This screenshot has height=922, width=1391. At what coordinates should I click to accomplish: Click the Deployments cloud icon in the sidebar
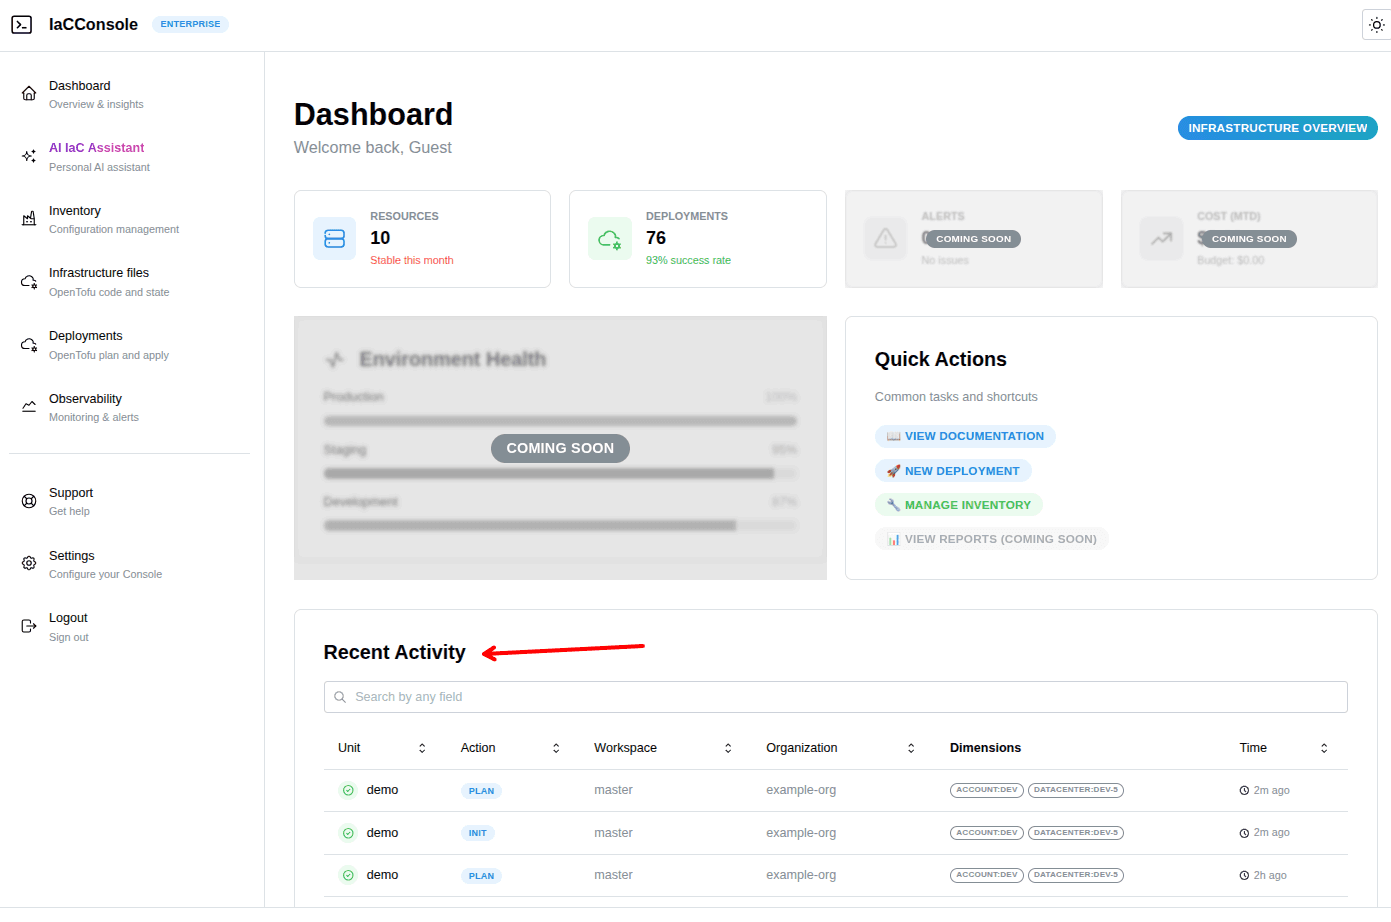29,343
